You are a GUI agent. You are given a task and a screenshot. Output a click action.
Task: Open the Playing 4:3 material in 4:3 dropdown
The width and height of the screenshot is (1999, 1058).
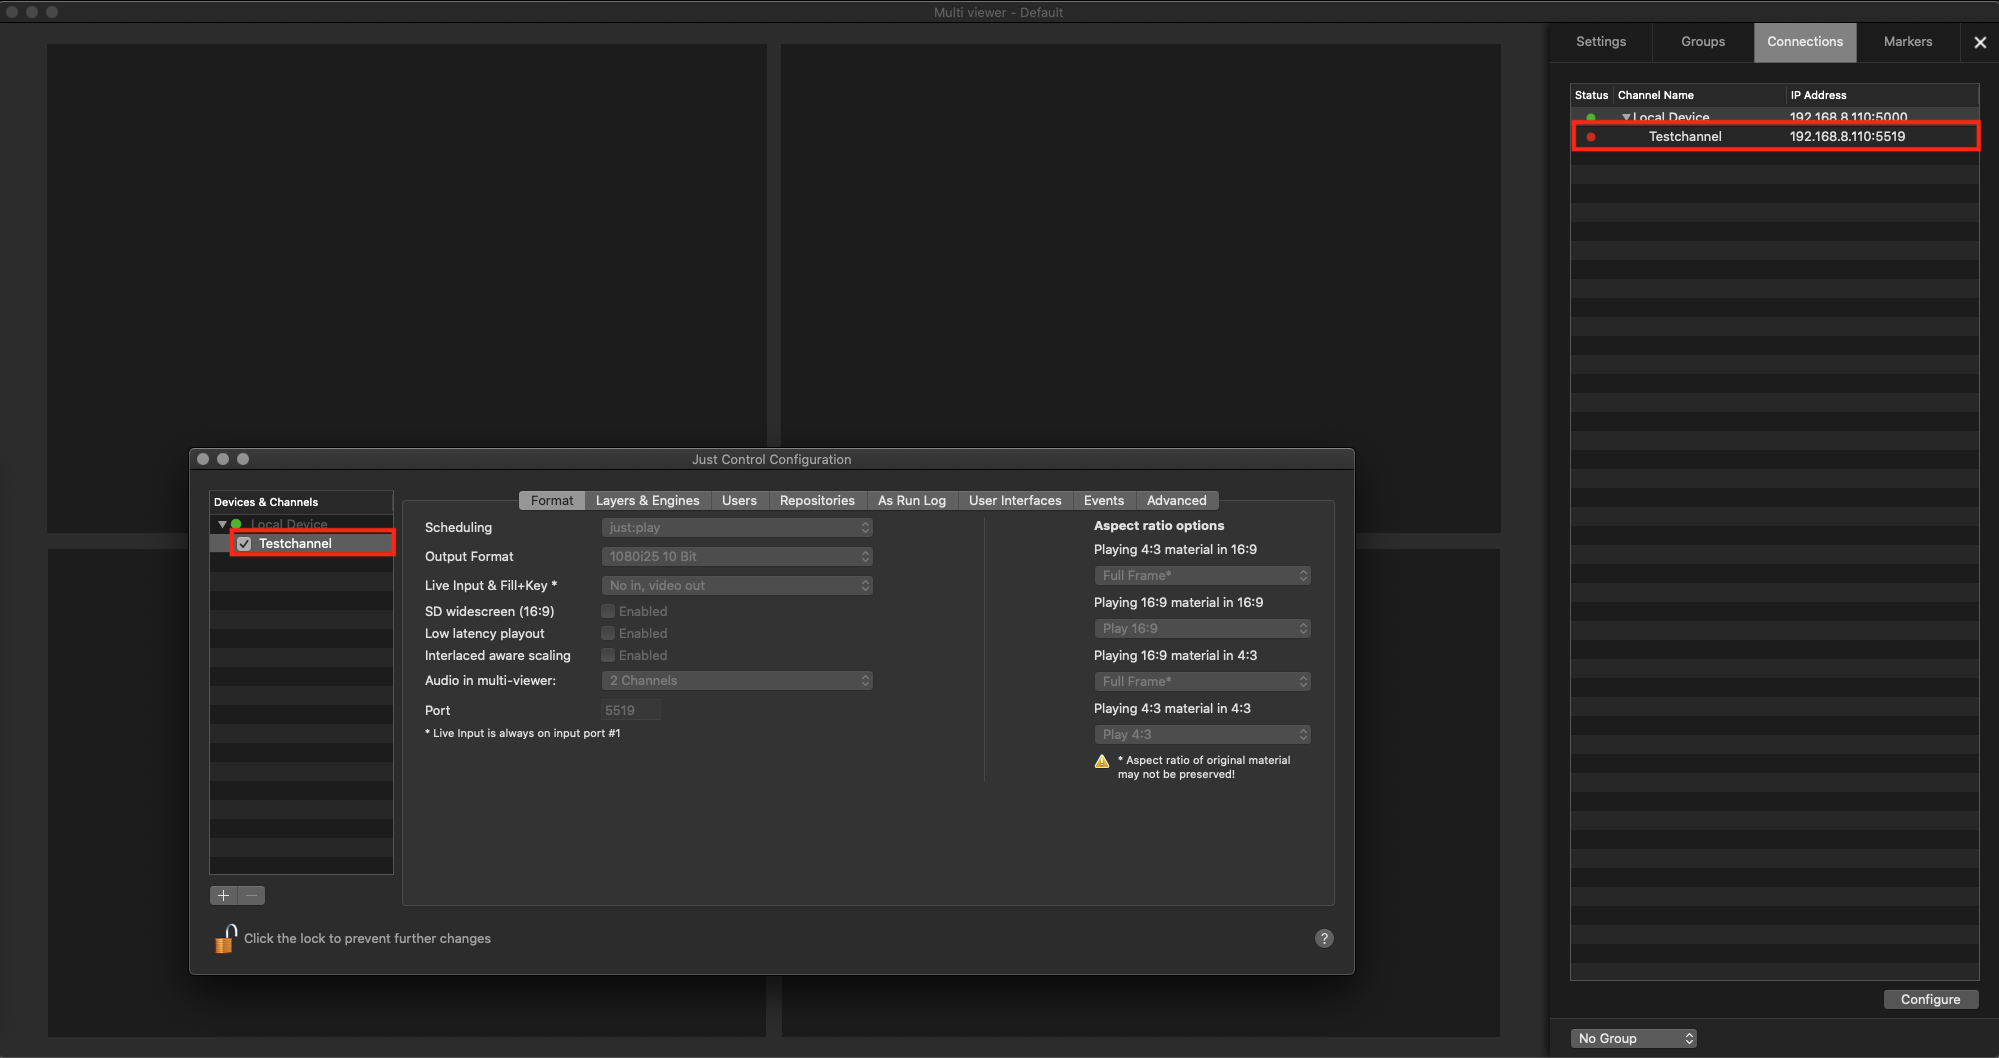click(x=1202, y=735)
